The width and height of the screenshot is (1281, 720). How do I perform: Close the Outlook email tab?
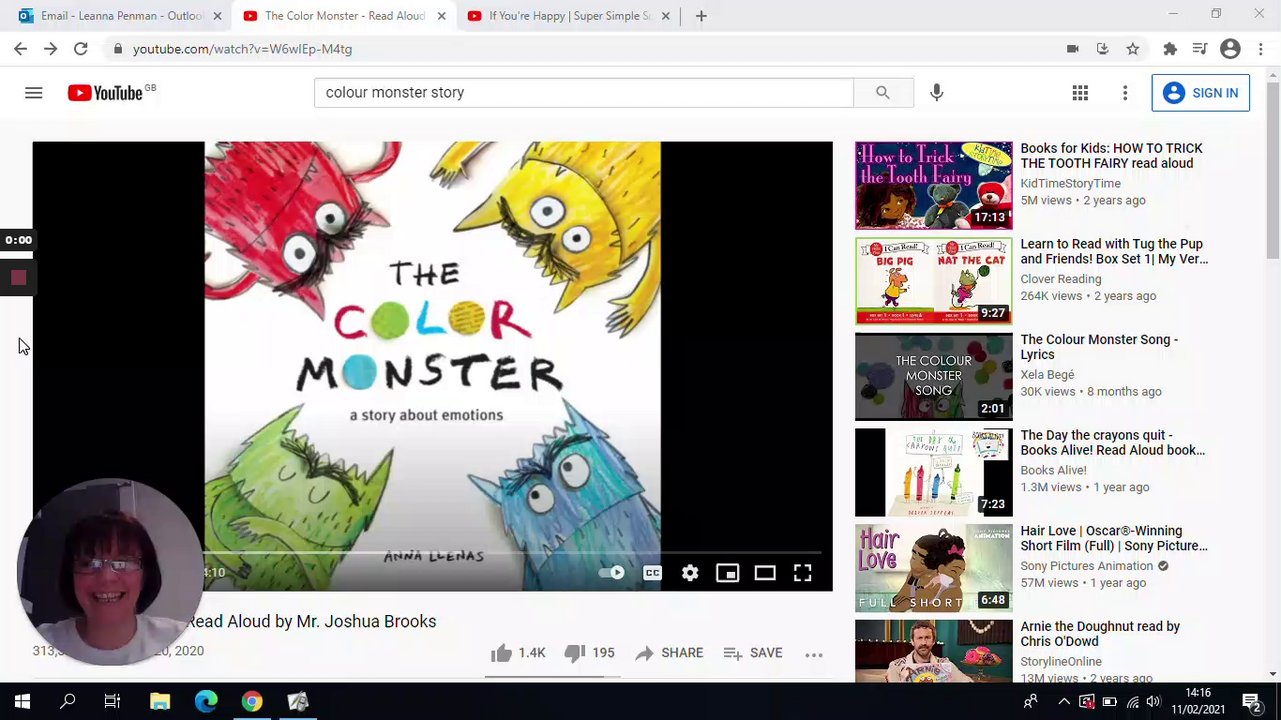click(x=217, y=16)
